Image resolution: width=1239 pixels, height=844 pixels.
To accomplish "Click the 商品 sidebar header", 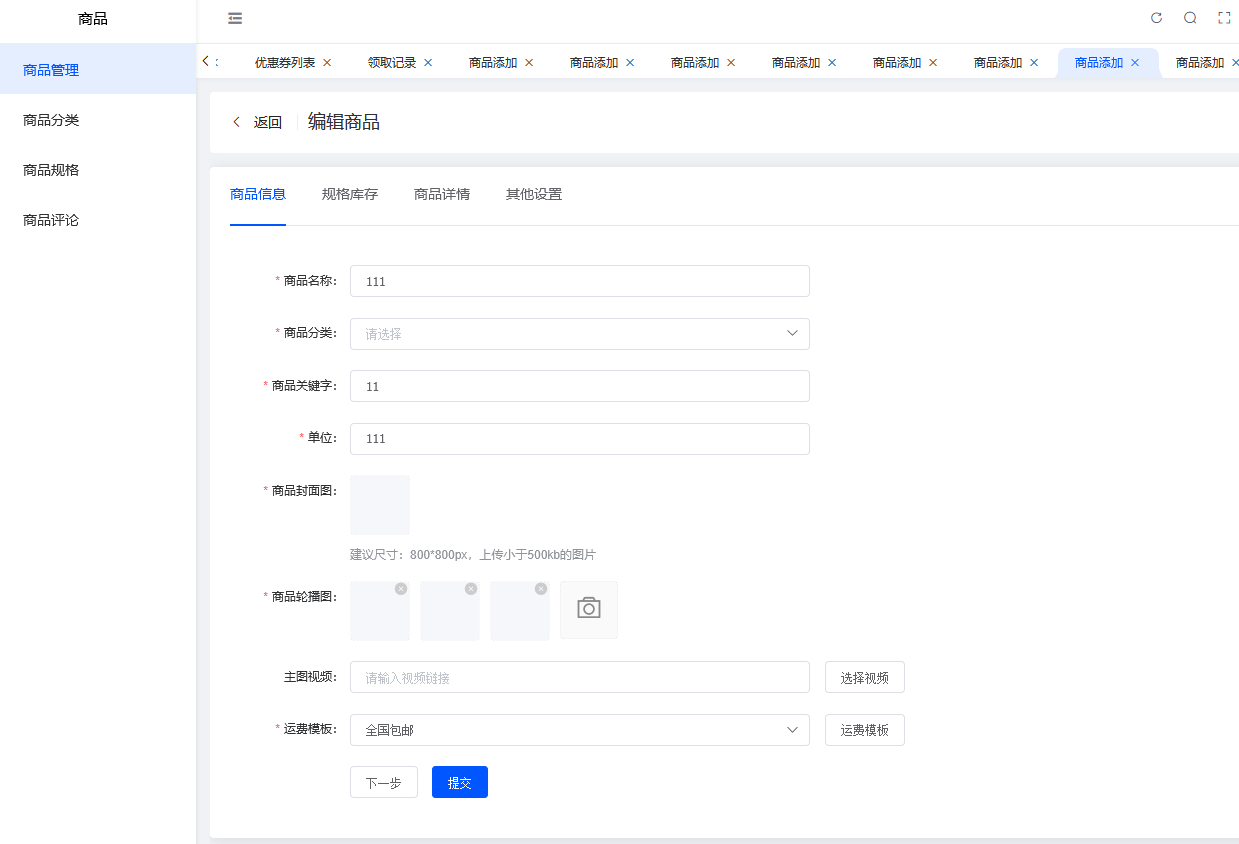I will [93, 18].
